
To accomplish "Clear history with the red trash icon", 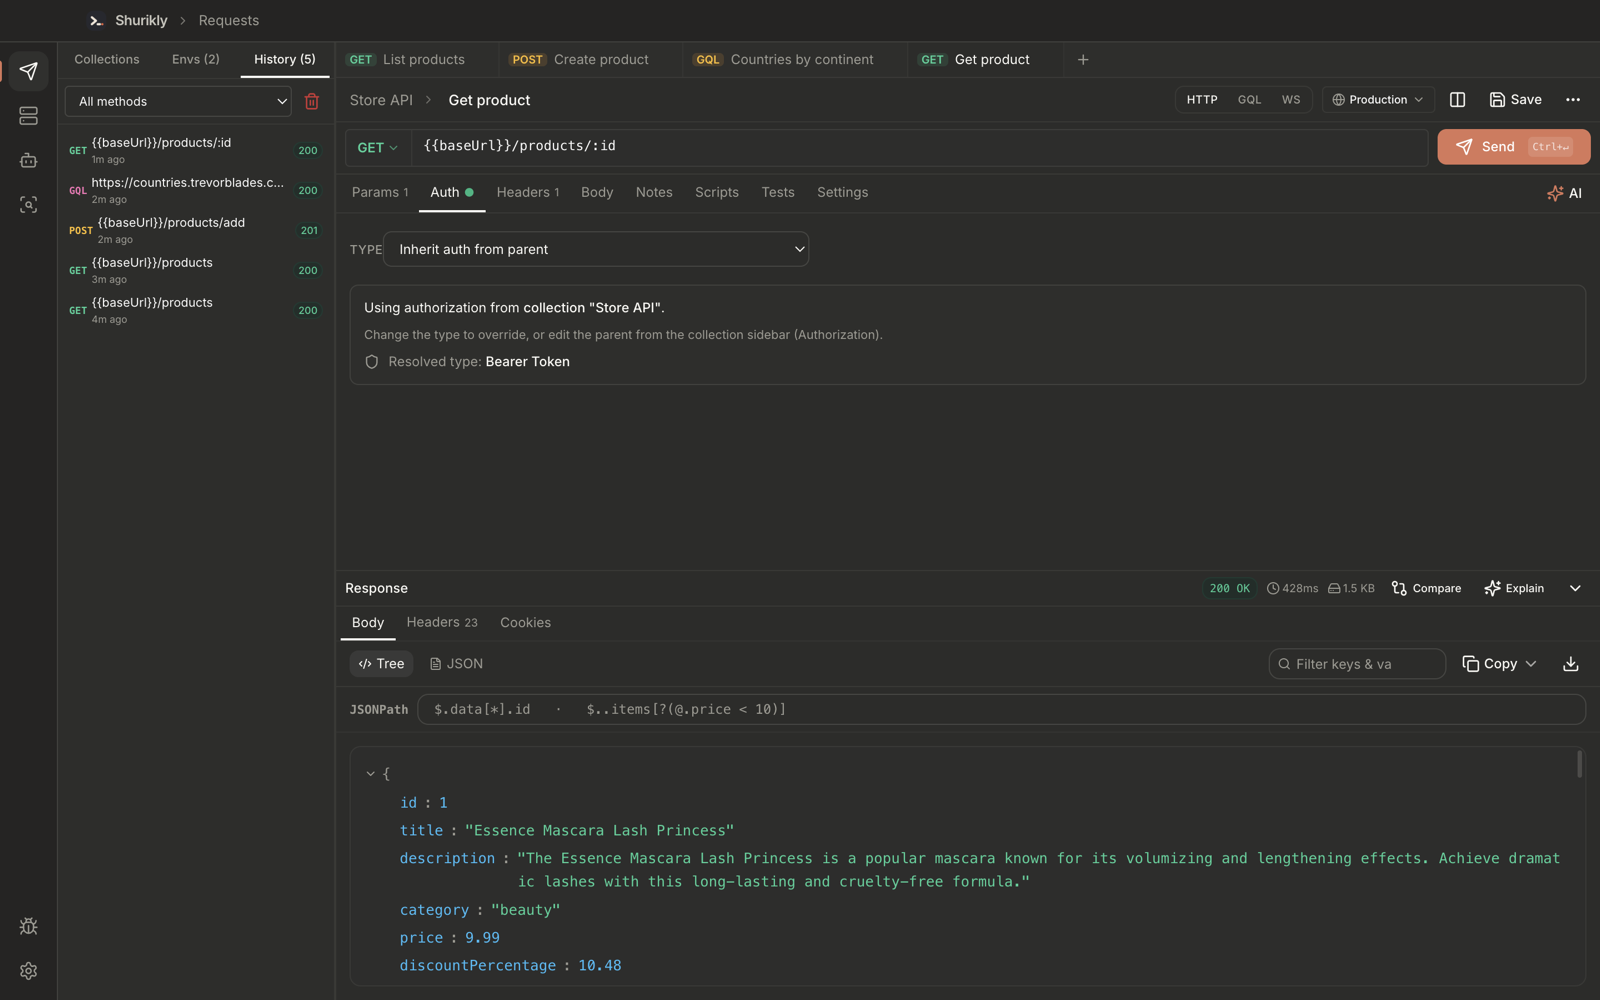I will click(x=312, y=101).
